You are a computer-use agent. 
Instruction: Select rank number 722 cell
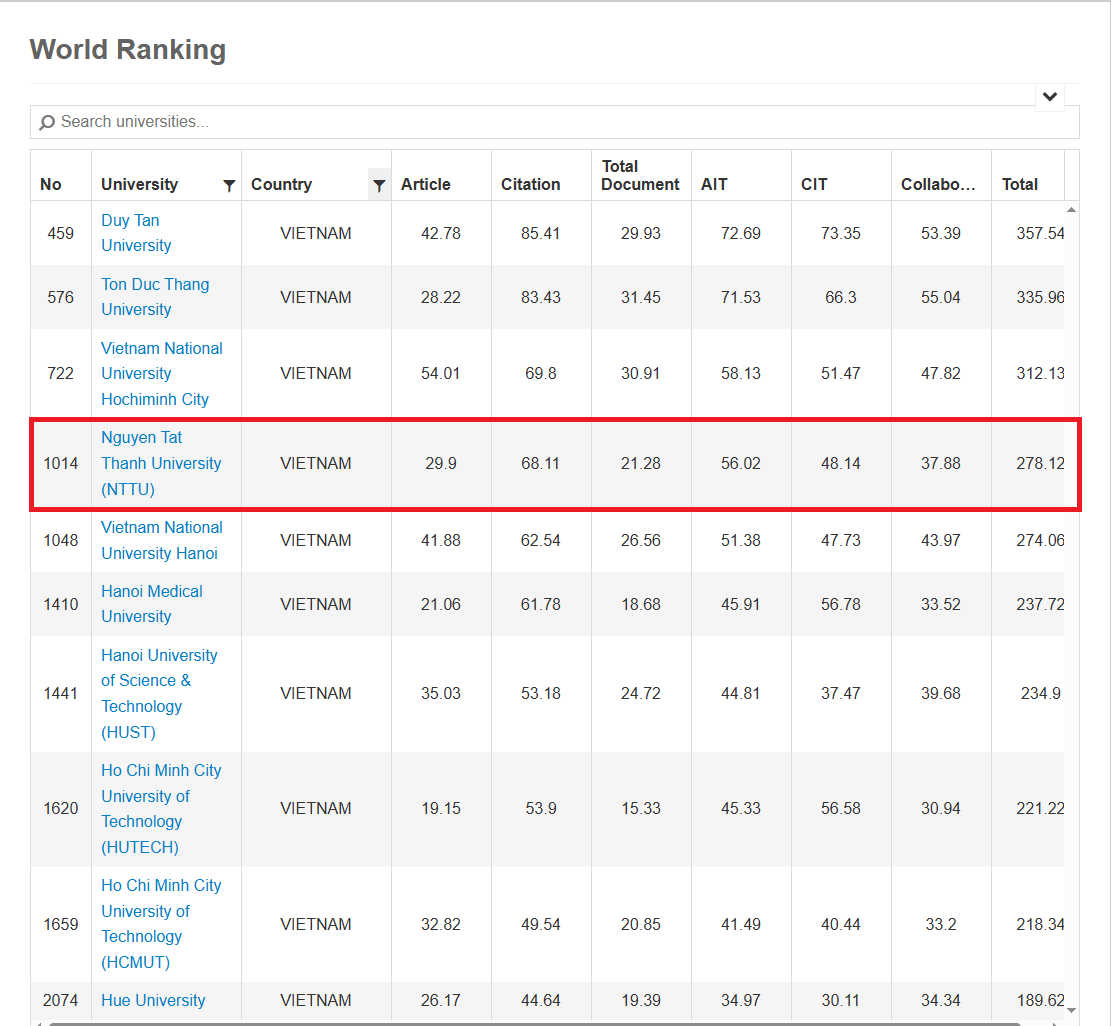click(x=61, y=373)
